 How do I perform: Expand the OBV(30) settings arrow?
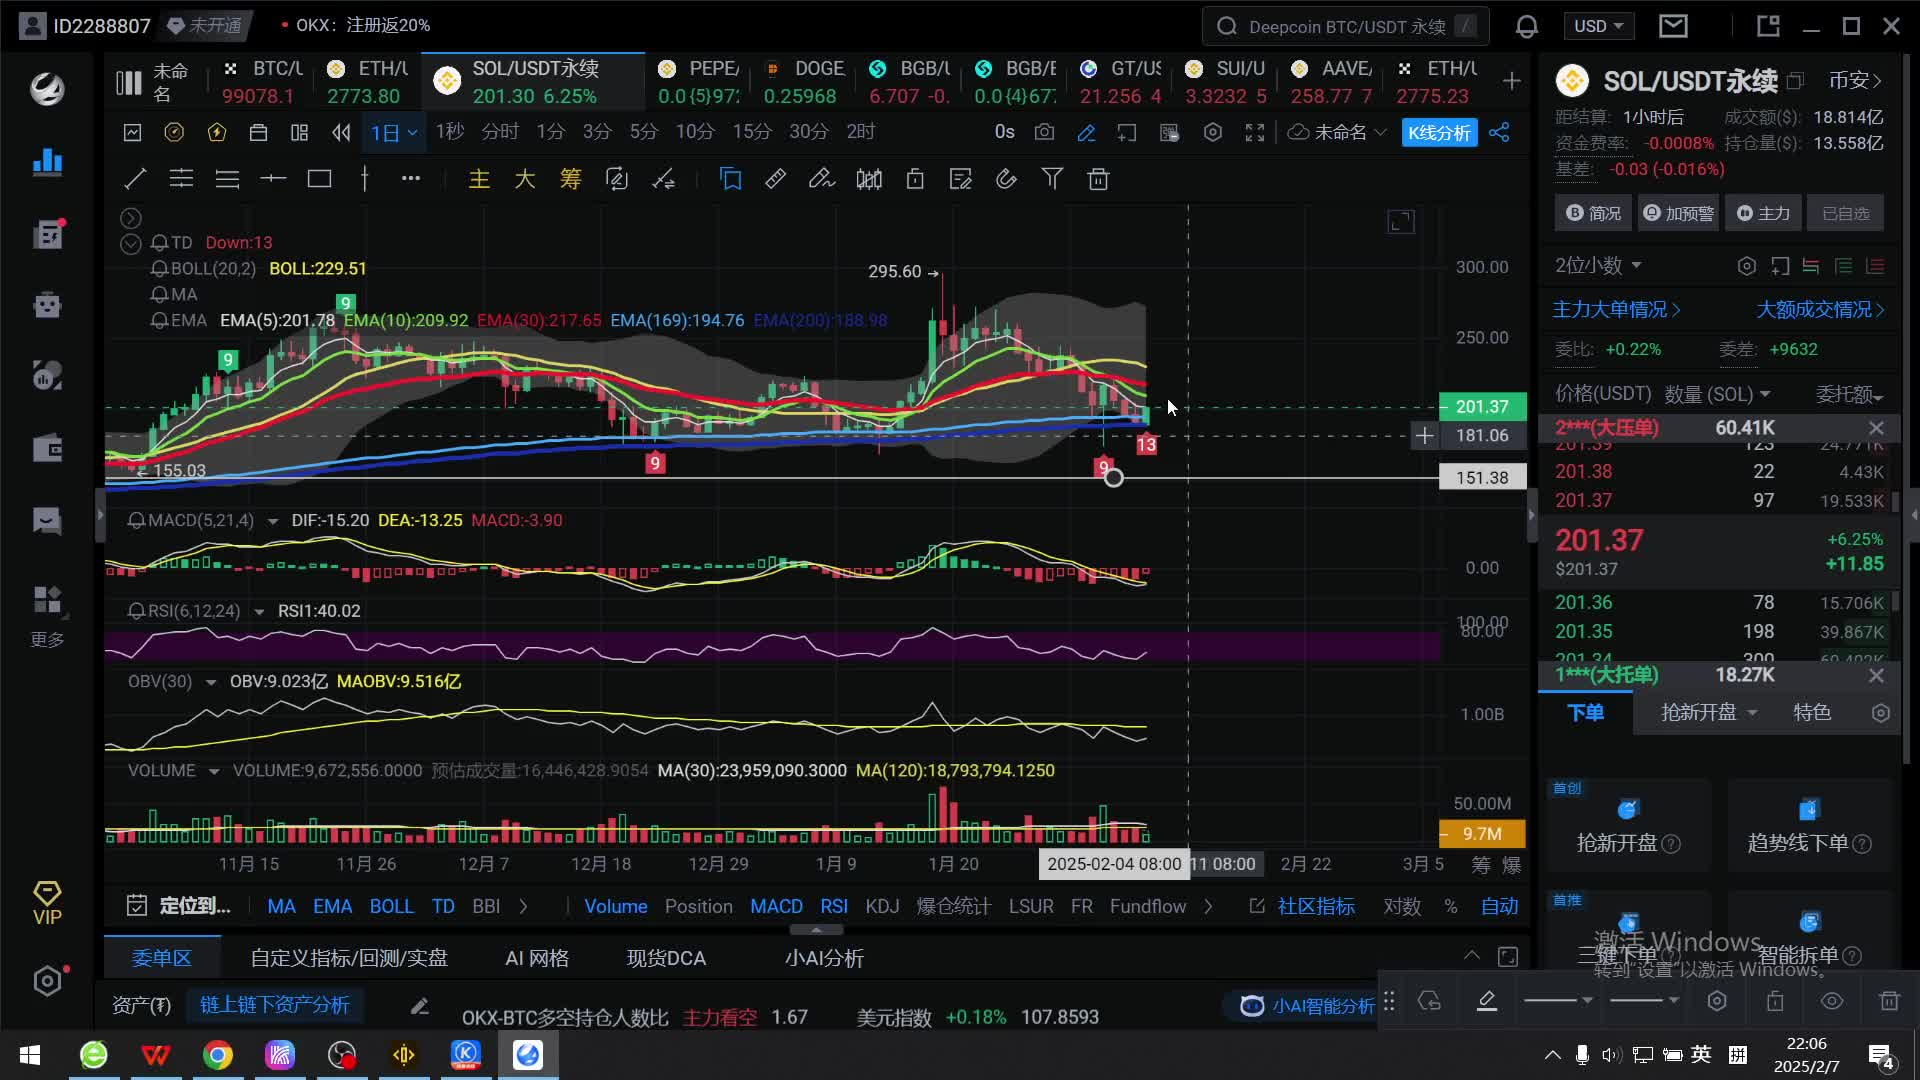point(211,682)
